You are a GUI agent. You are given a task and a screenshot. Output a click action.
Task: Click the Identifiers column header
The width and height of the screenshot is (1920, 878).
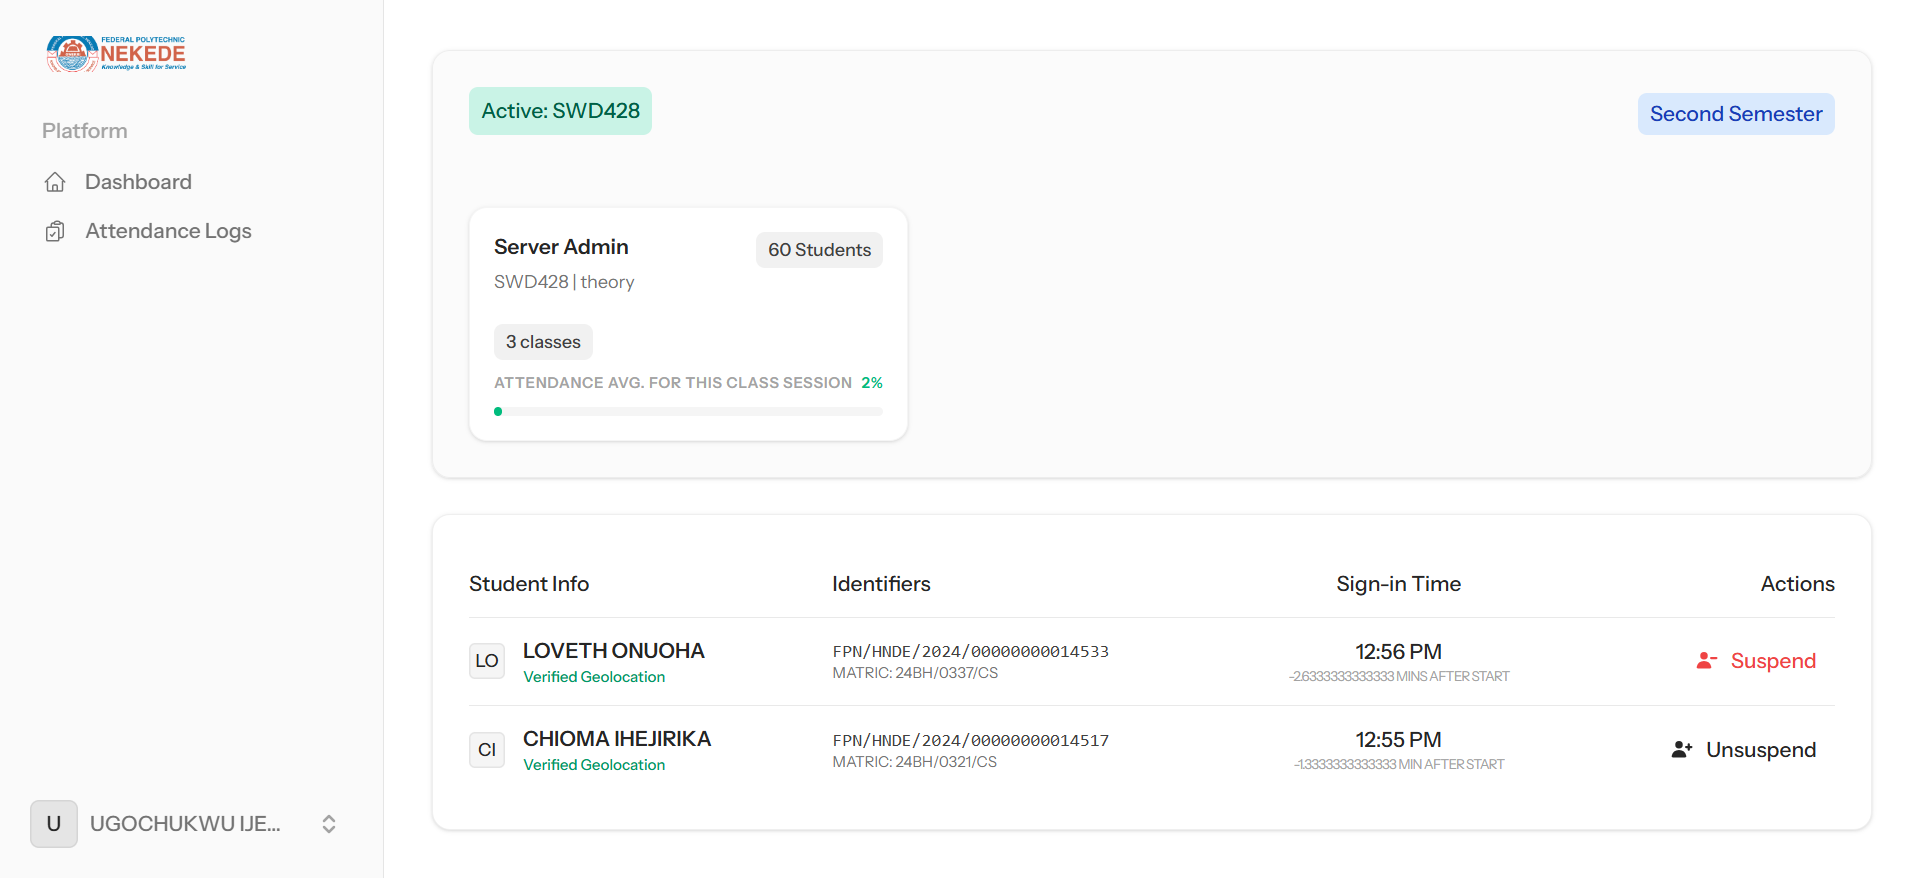click(x=881, y=584)
